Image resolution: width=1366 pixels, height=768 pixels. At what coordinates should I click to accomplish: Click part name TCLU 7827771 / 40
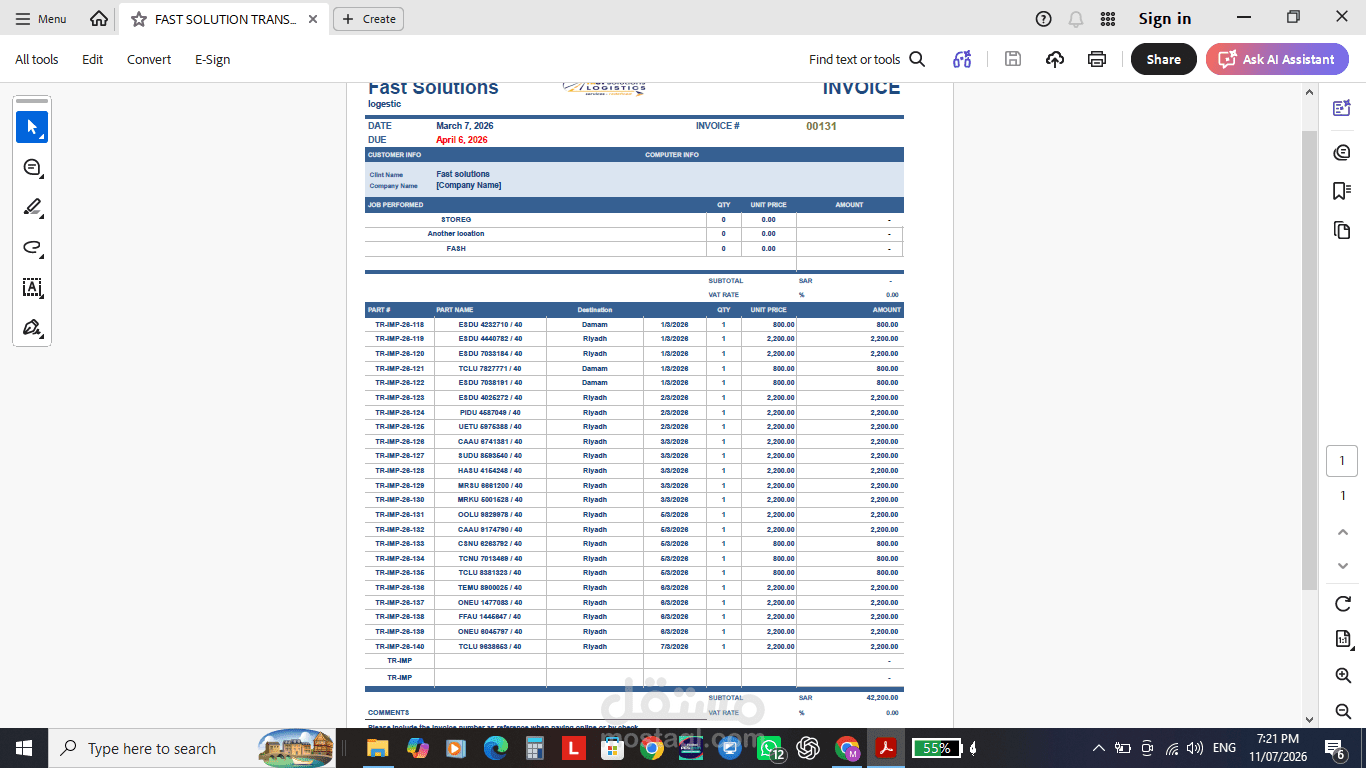pos(490,368)
